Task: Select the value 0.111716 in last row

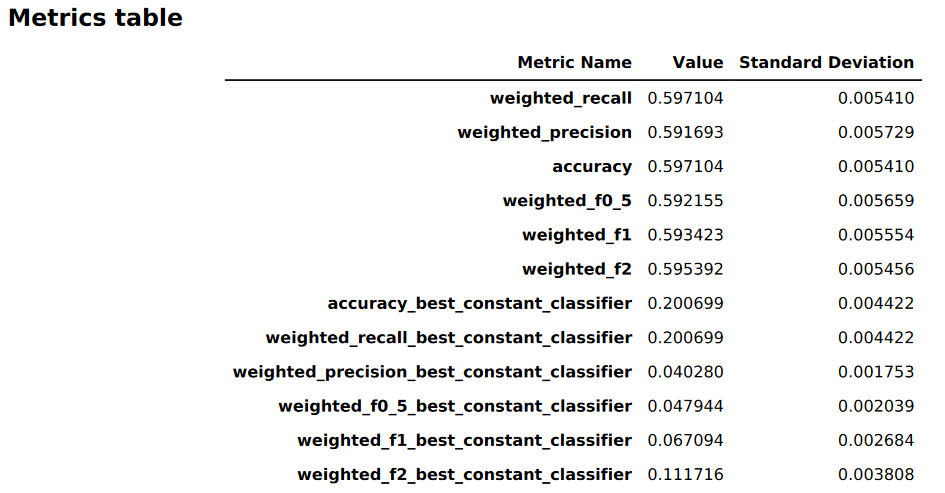Action: click(x=685, y=474)
